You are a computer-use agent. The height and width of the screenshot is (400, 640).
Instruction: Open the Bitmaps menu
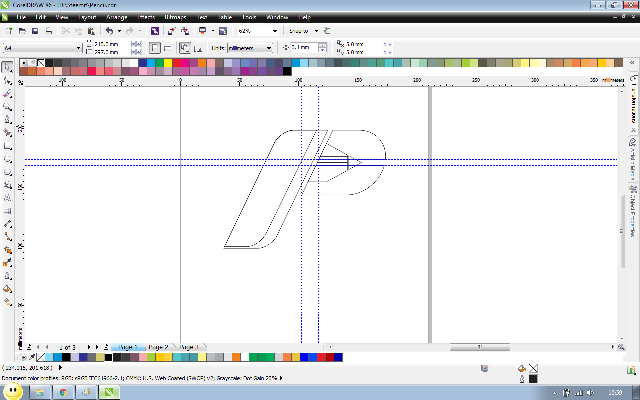[175, 18]
